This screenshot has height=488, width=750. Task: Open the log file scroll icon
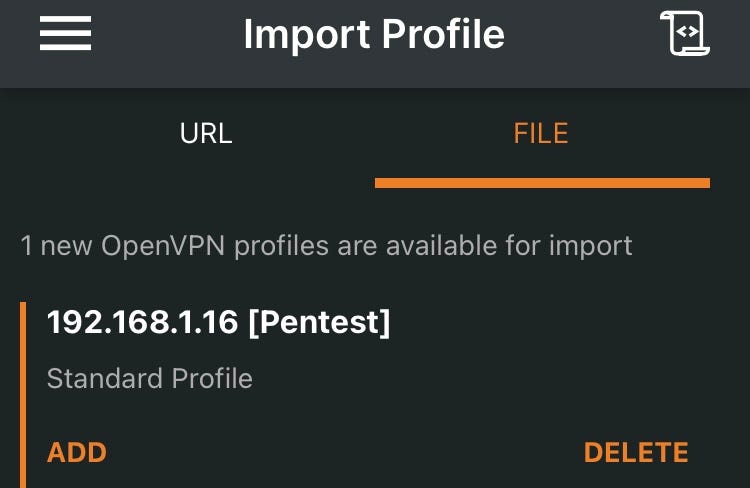(x=685, y=33)
